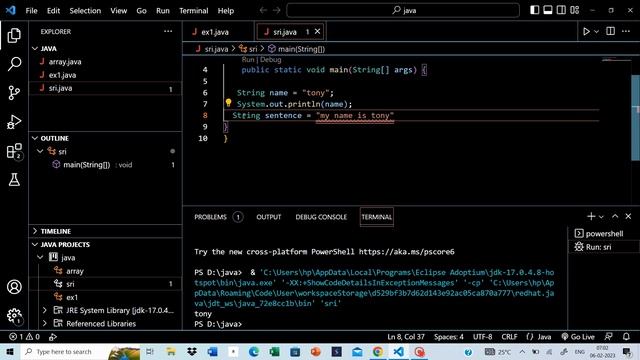Go back with navigation arrow
This screenshot has width=640, height=360.
(263, 10)
